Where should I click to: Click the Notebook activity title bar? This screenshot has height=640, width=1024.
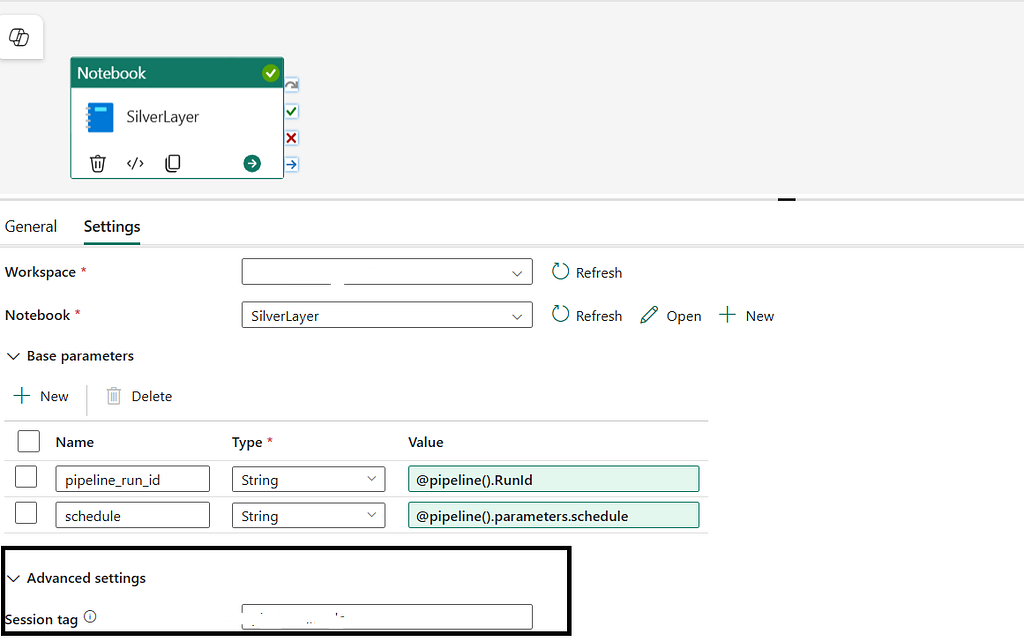[177, 73]
